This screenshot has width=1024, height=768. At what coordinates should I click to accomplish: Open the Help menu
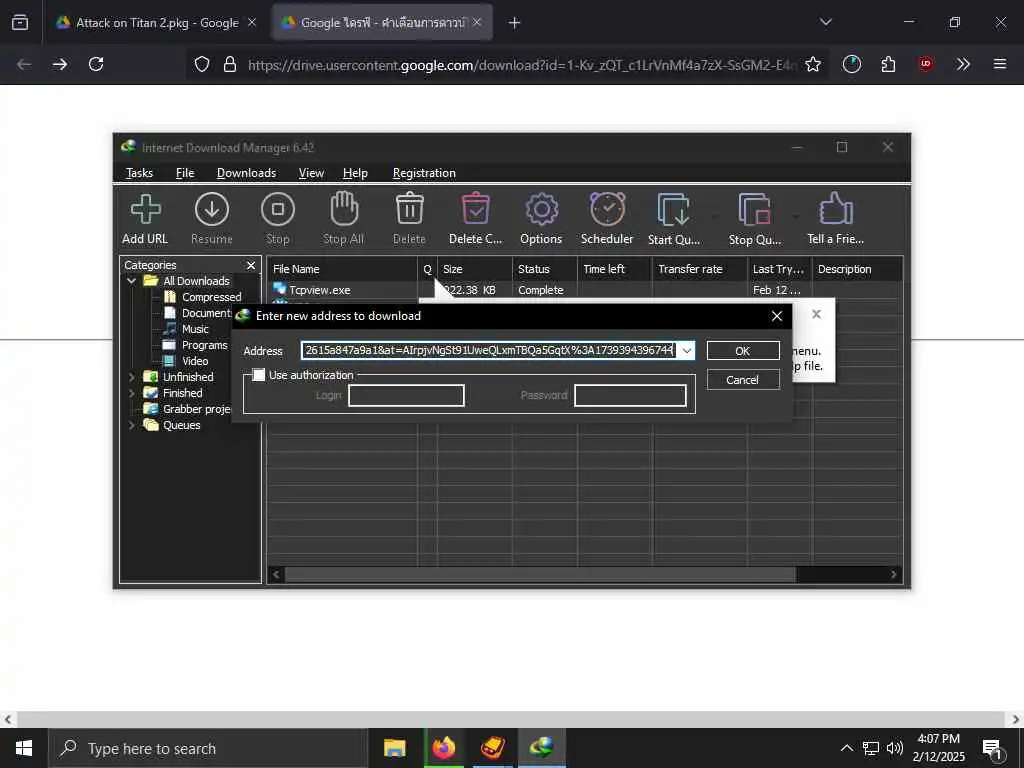tap(355, 173)
